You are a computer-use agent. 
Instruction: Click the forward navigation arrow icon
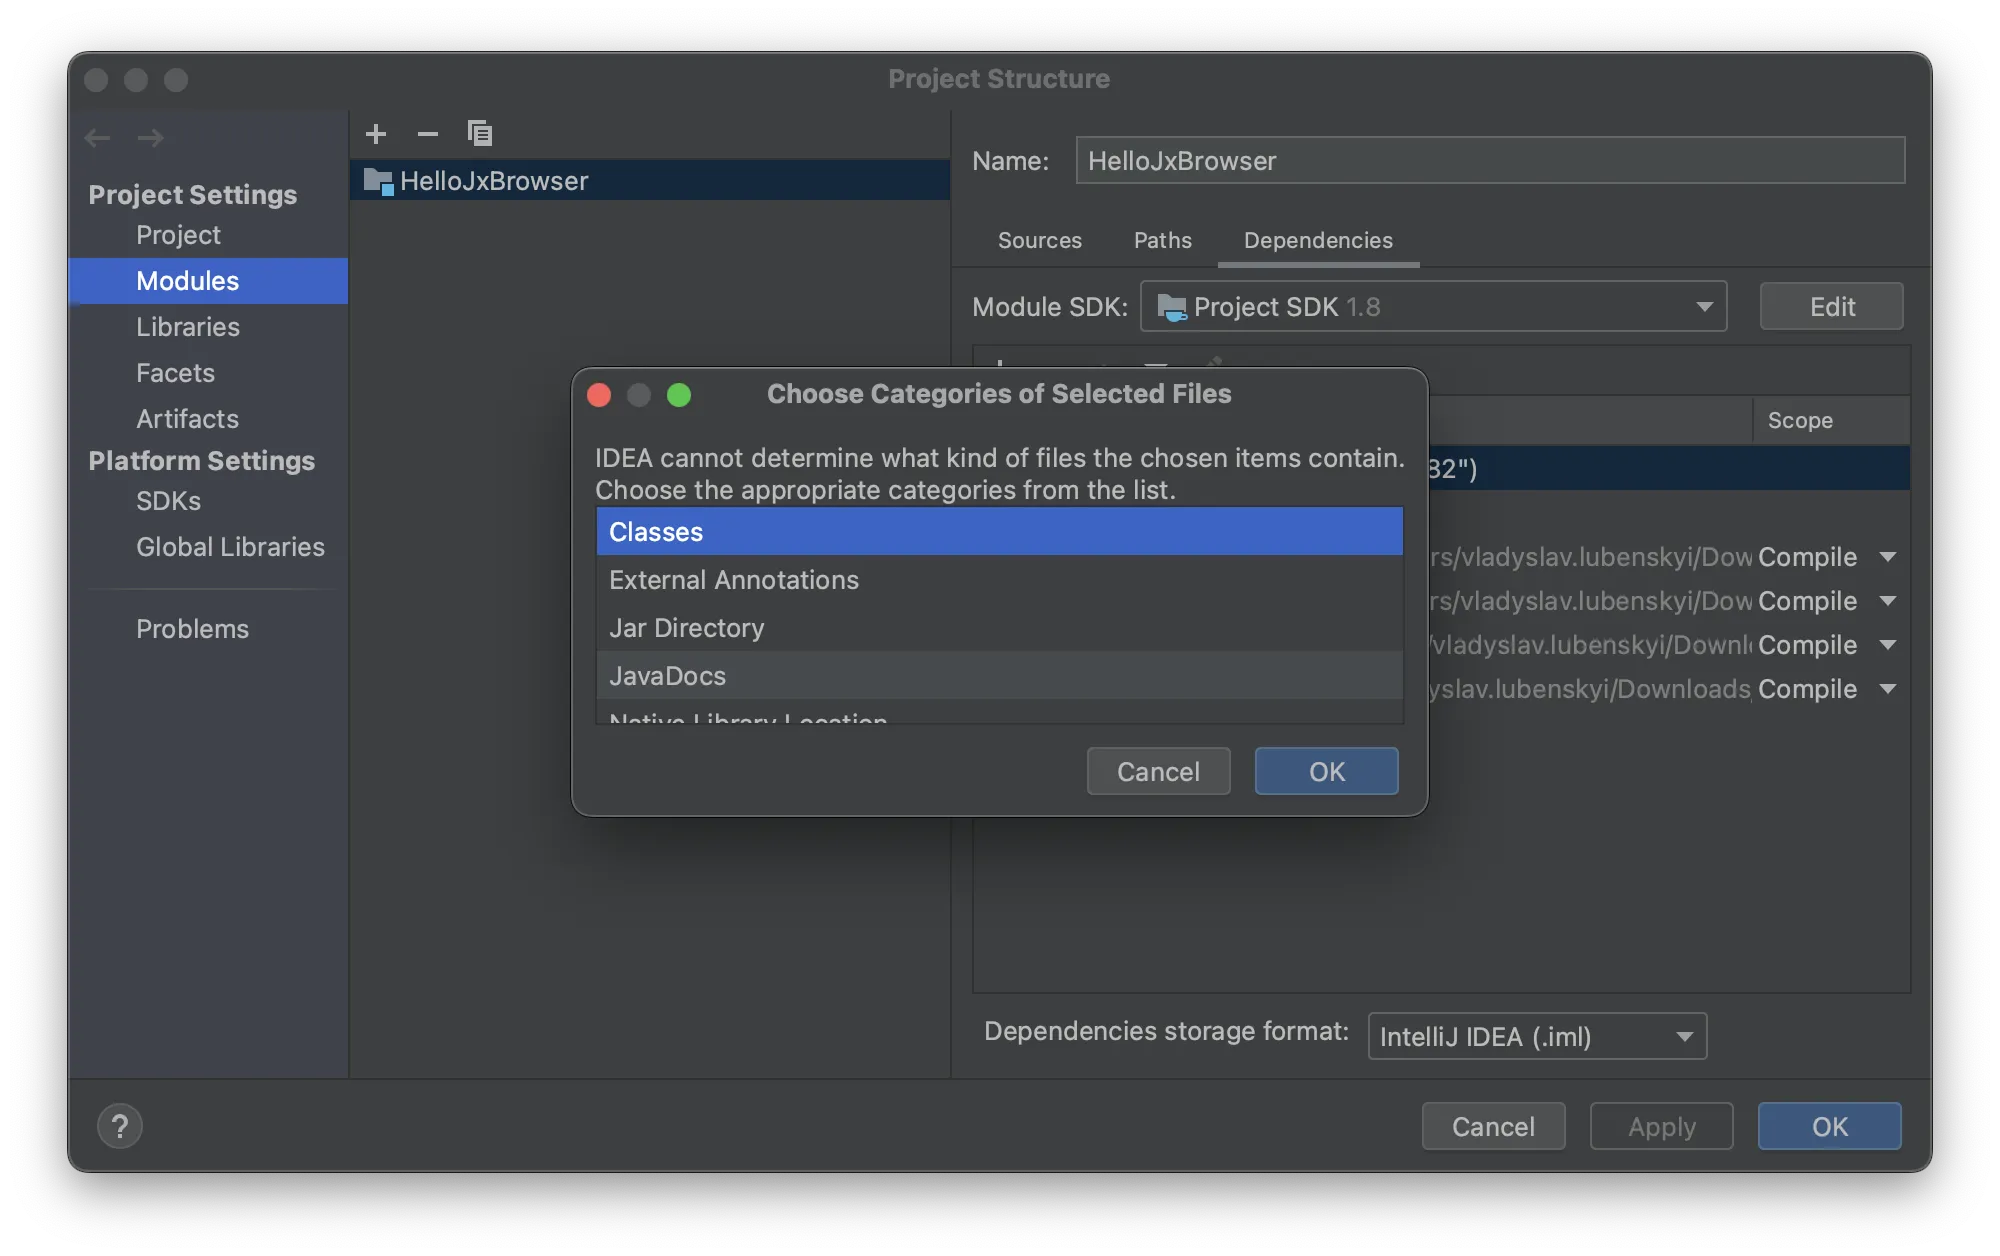click(151, 136)
